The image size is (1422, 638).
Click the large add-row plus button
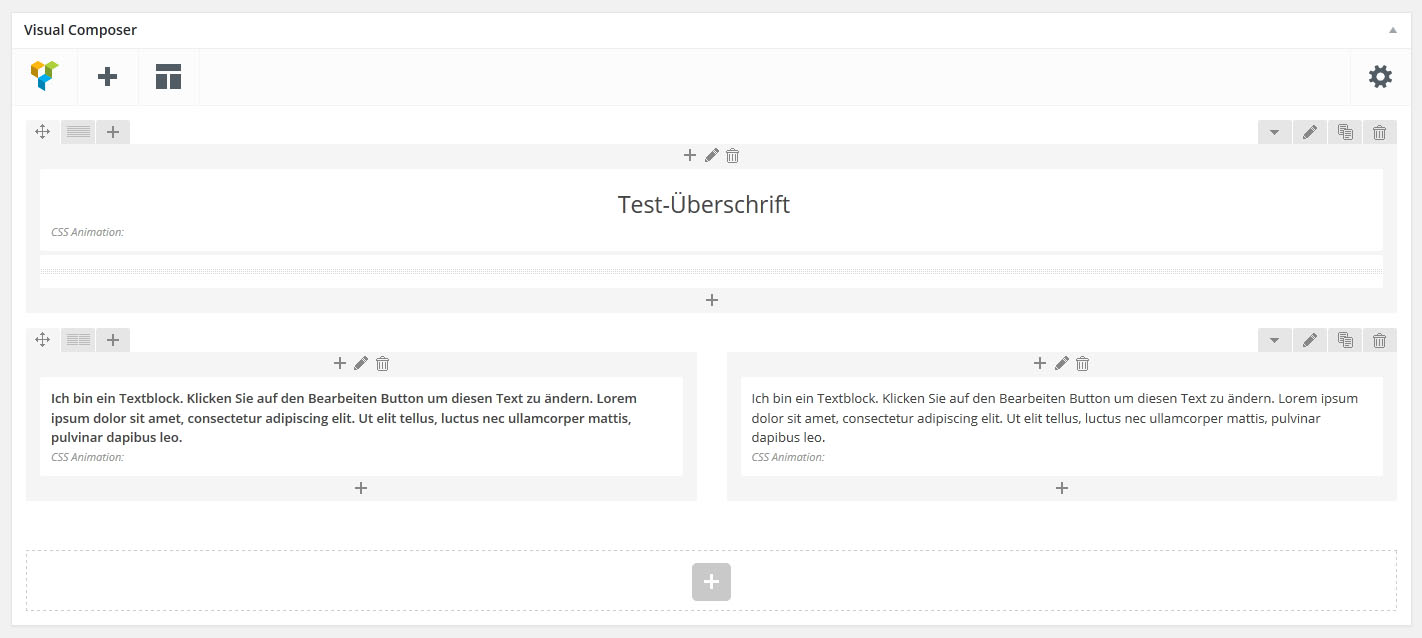click(711, 581)
